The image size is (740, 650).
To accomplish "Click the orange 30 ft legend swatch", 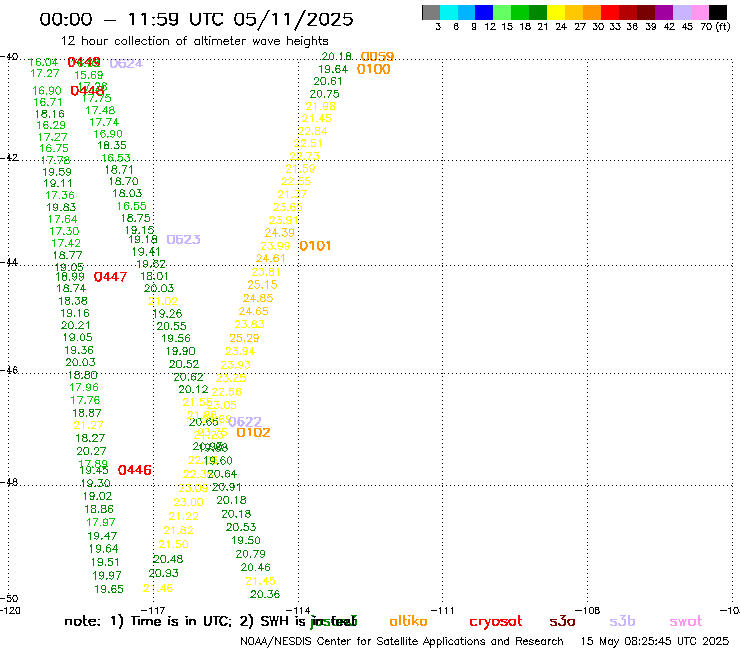I will pos(592,12).
